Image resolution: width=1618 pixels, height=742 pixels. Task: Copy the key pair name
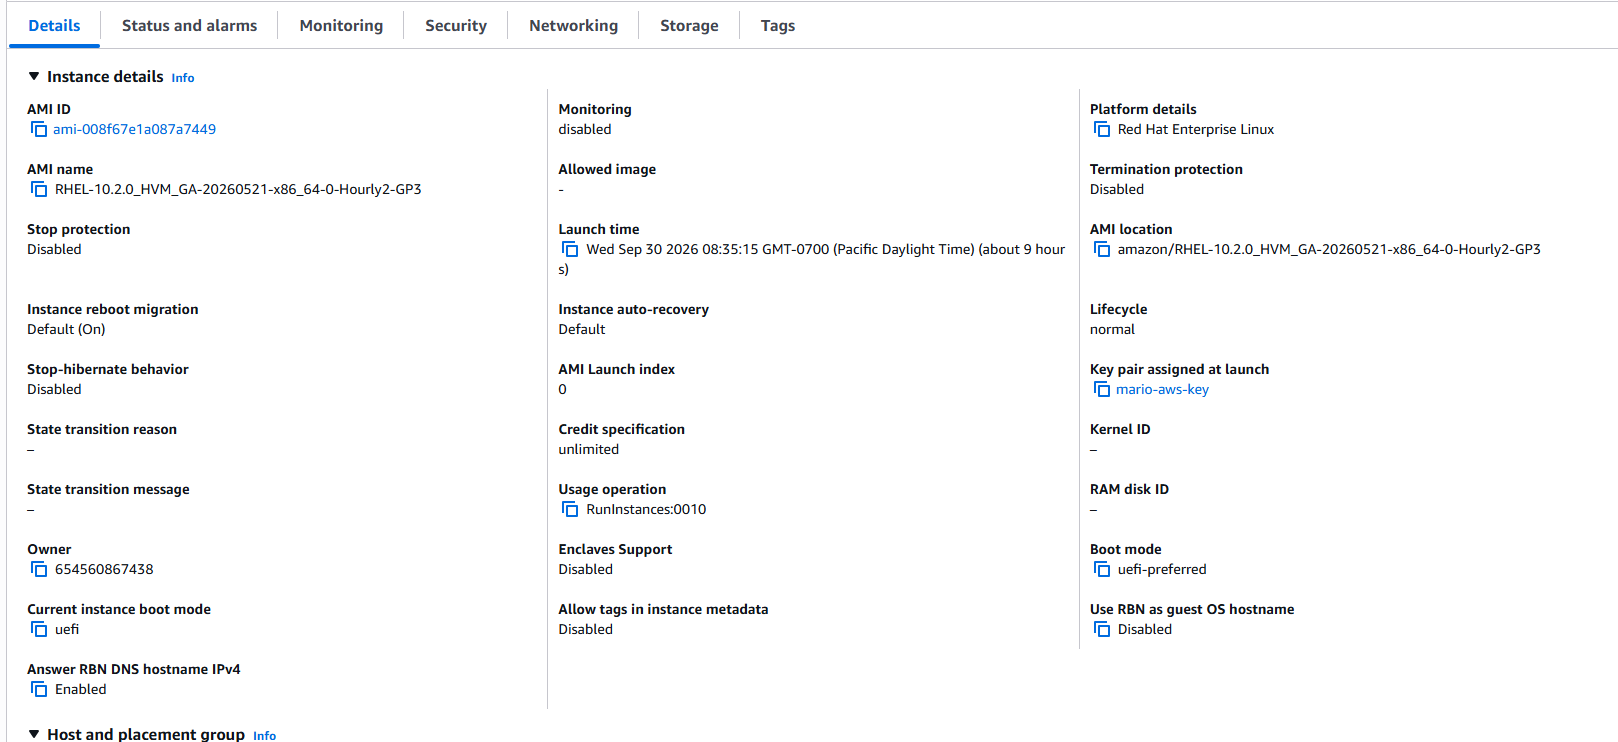1102,389
